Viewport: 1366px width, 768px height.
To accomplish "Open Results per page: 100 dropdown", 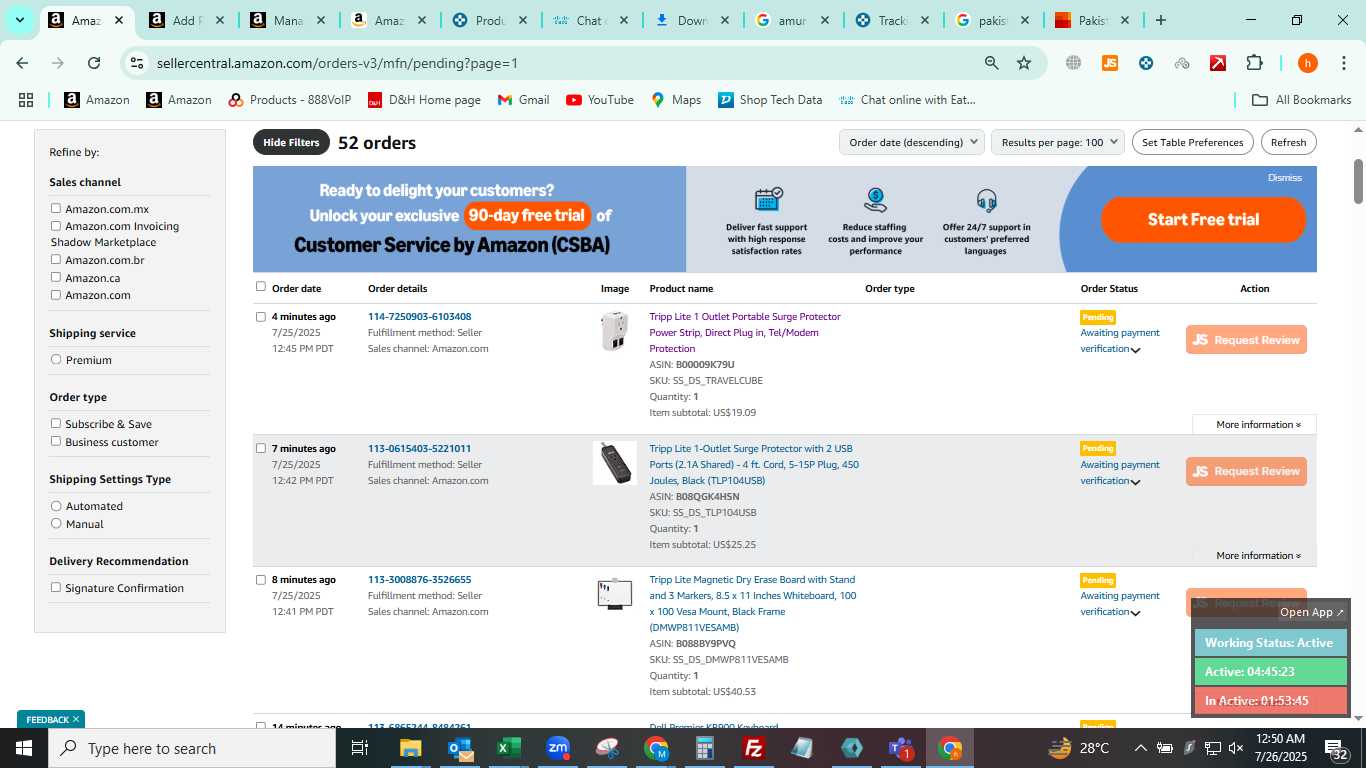I will coord(1058,142).
